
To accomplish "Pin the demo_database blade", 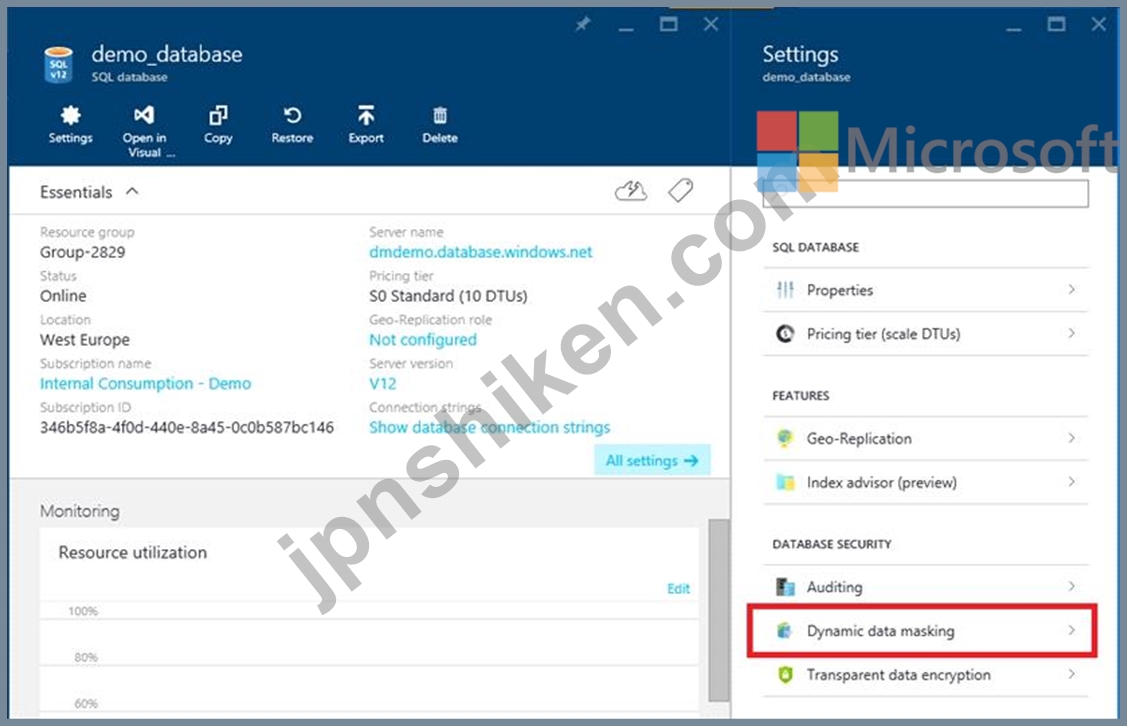I will pos(582,24).
